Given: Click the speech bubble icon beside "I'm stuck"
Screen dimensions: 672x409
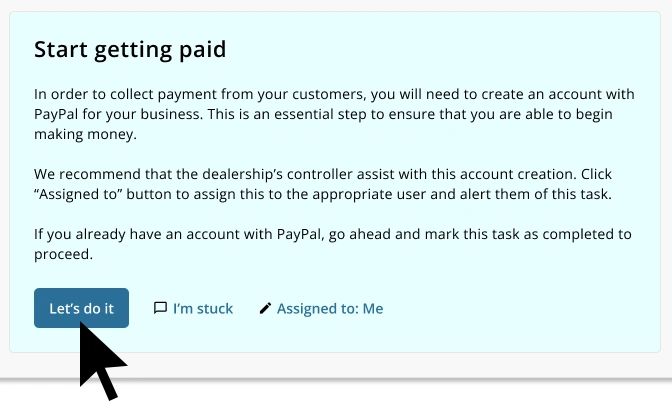Looking at the screenshot, I should (x=160, y=308).
